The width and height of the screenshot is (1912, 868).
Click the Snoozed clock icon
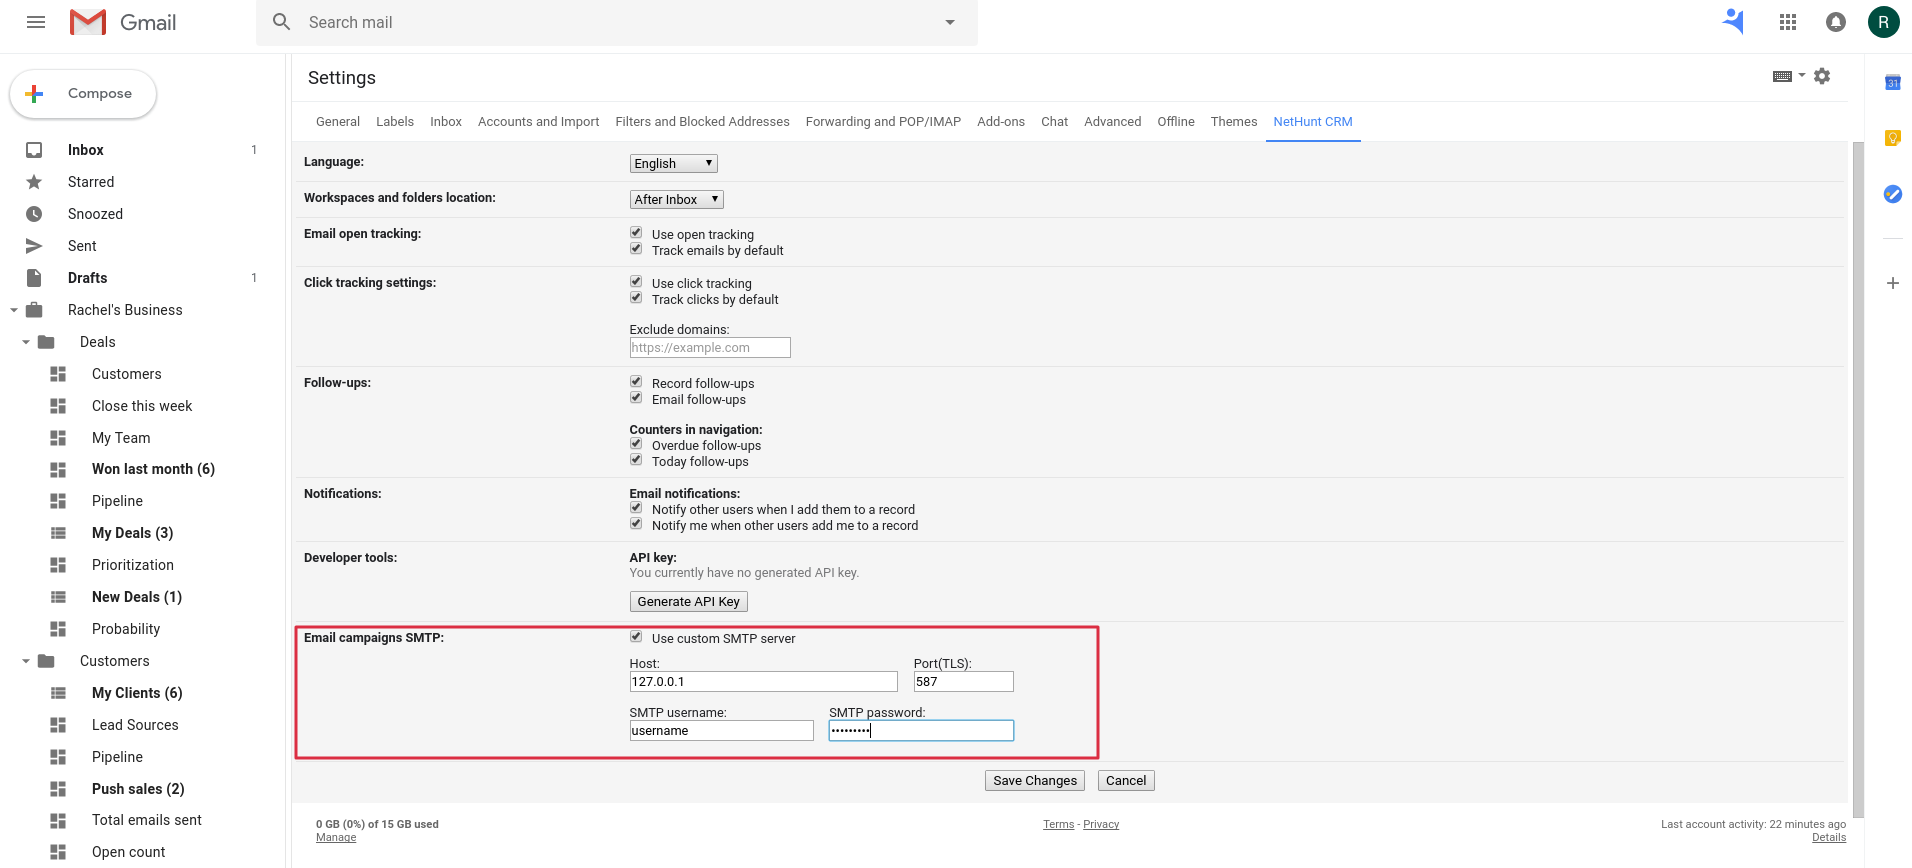34,214
